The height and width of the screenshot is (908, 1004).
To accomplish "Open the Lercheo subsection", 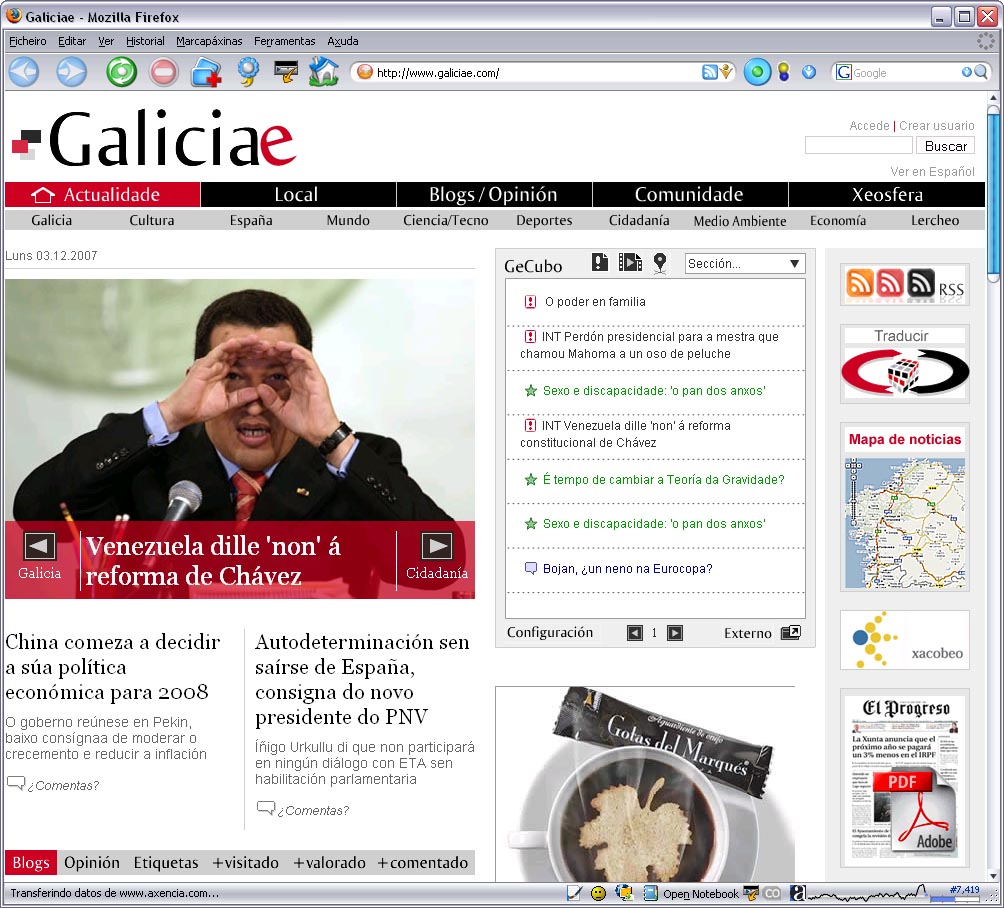I will (935, 220).
